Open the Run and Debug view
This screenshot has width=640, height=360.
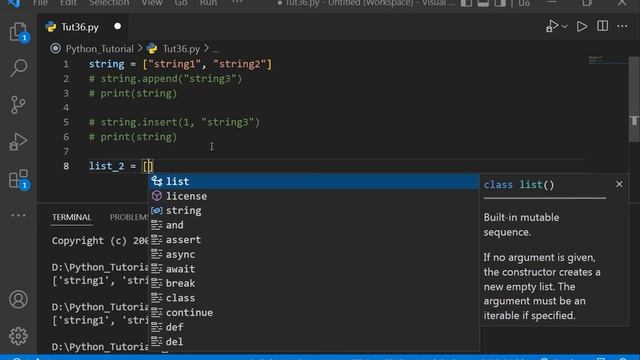pyautogui.click(x=18, y=142)
